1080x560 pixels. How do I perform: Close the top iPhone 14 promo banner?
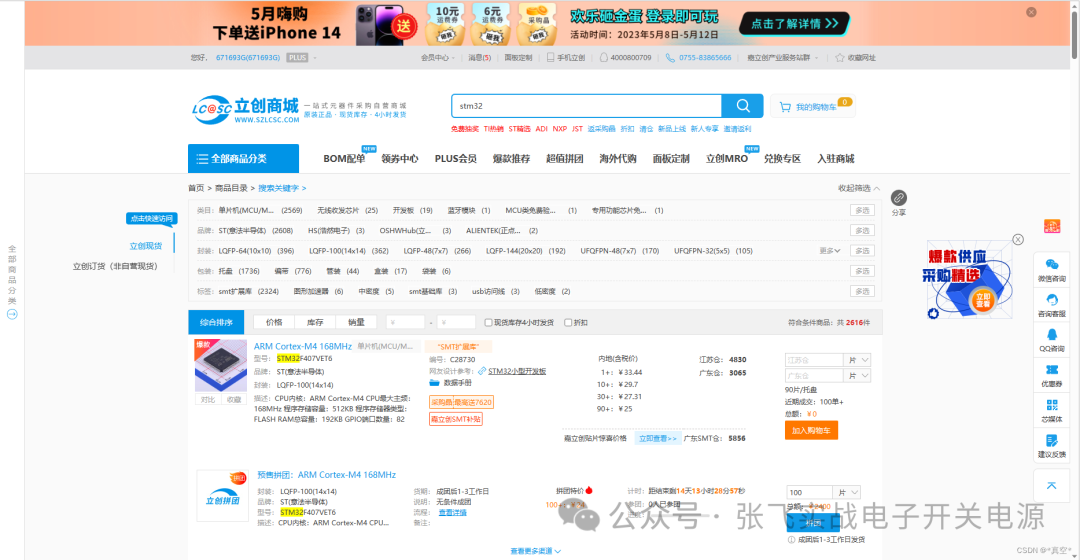(x=1031, y=12)
